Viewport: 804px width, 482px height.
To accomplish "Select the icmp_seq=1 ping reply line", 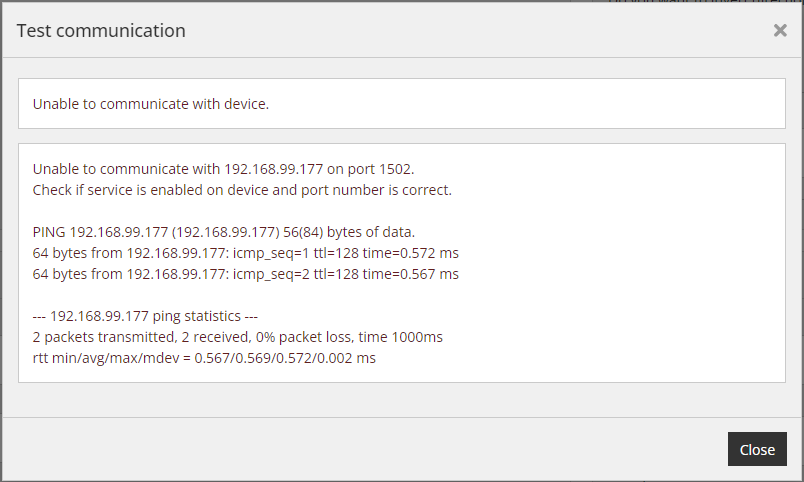I will tap(246, 253).
